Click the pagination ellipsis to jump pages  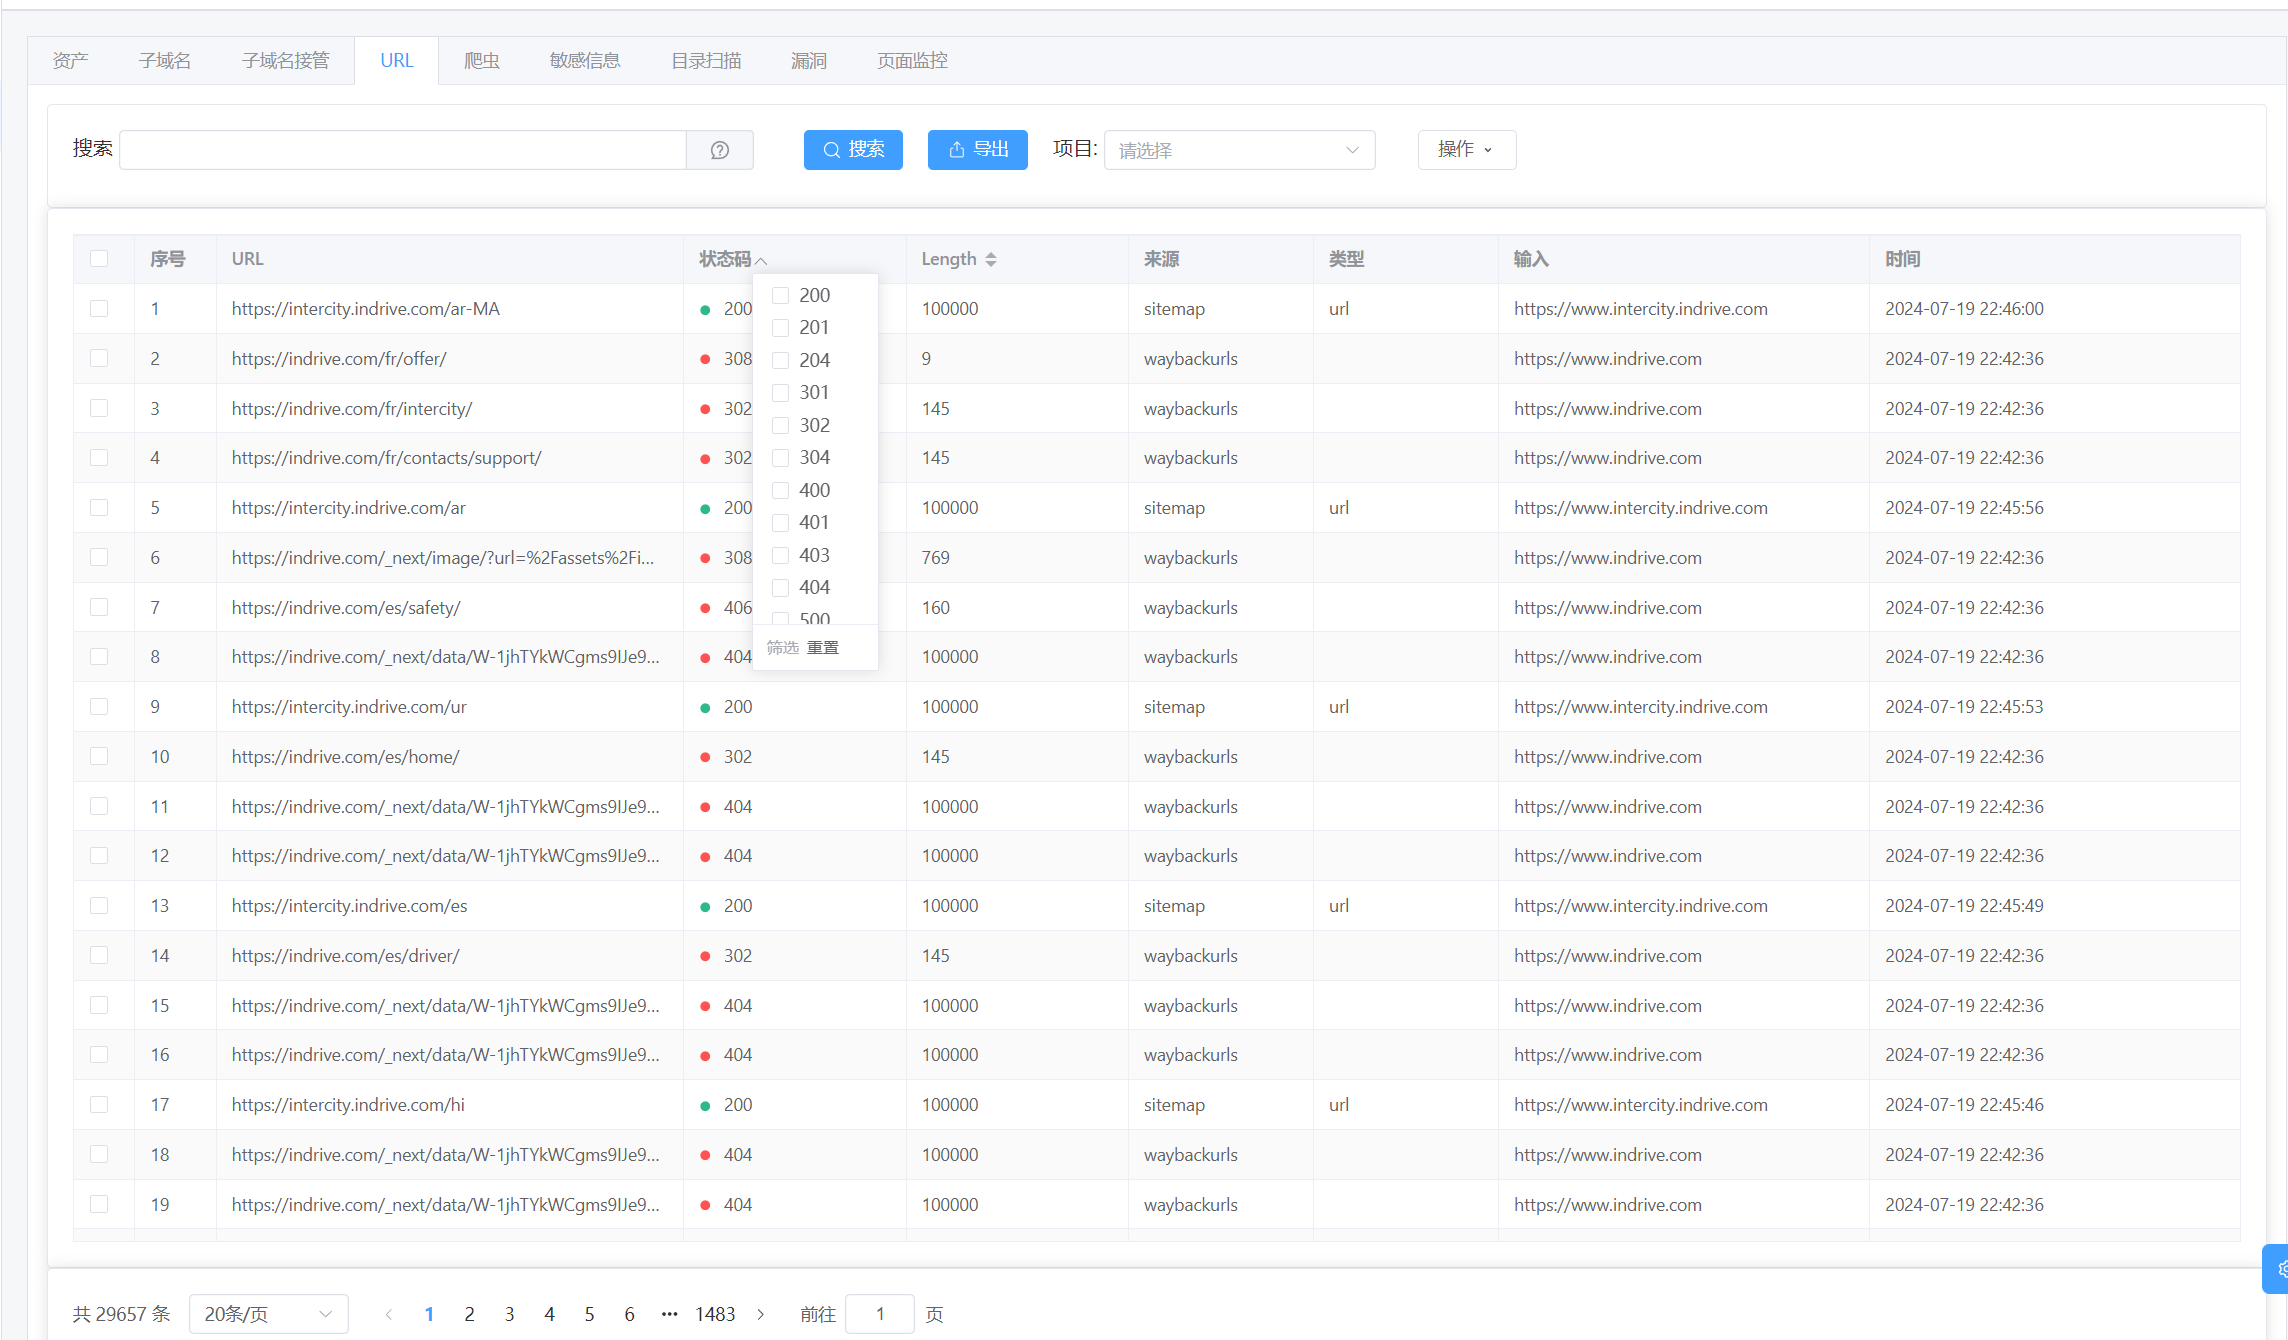click(x=669, y=1314)
